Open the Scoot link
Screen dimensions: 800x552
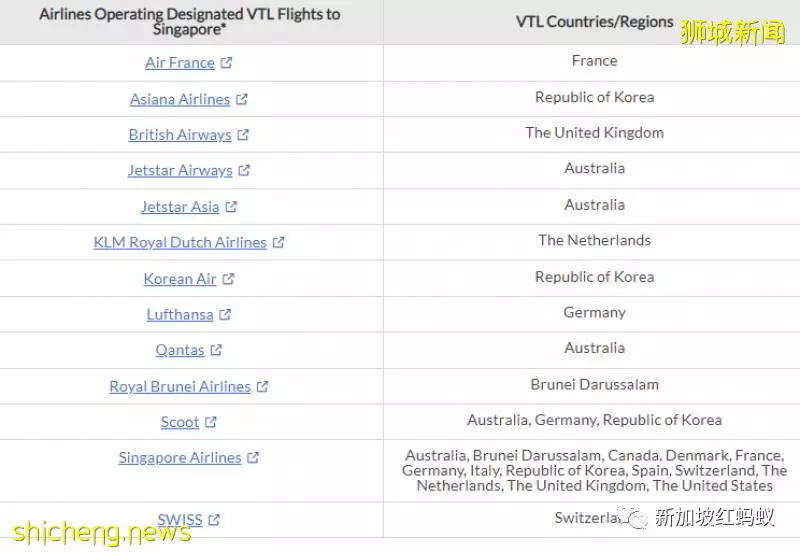[180, 422]
